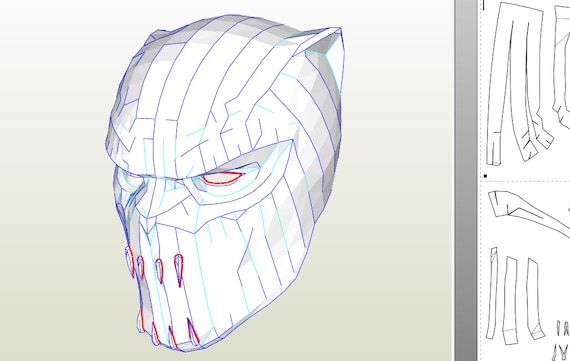Screen dimensions: 570x361
Task: Pick the rightmost upper fang on the mask
Action: pos(178,270)
